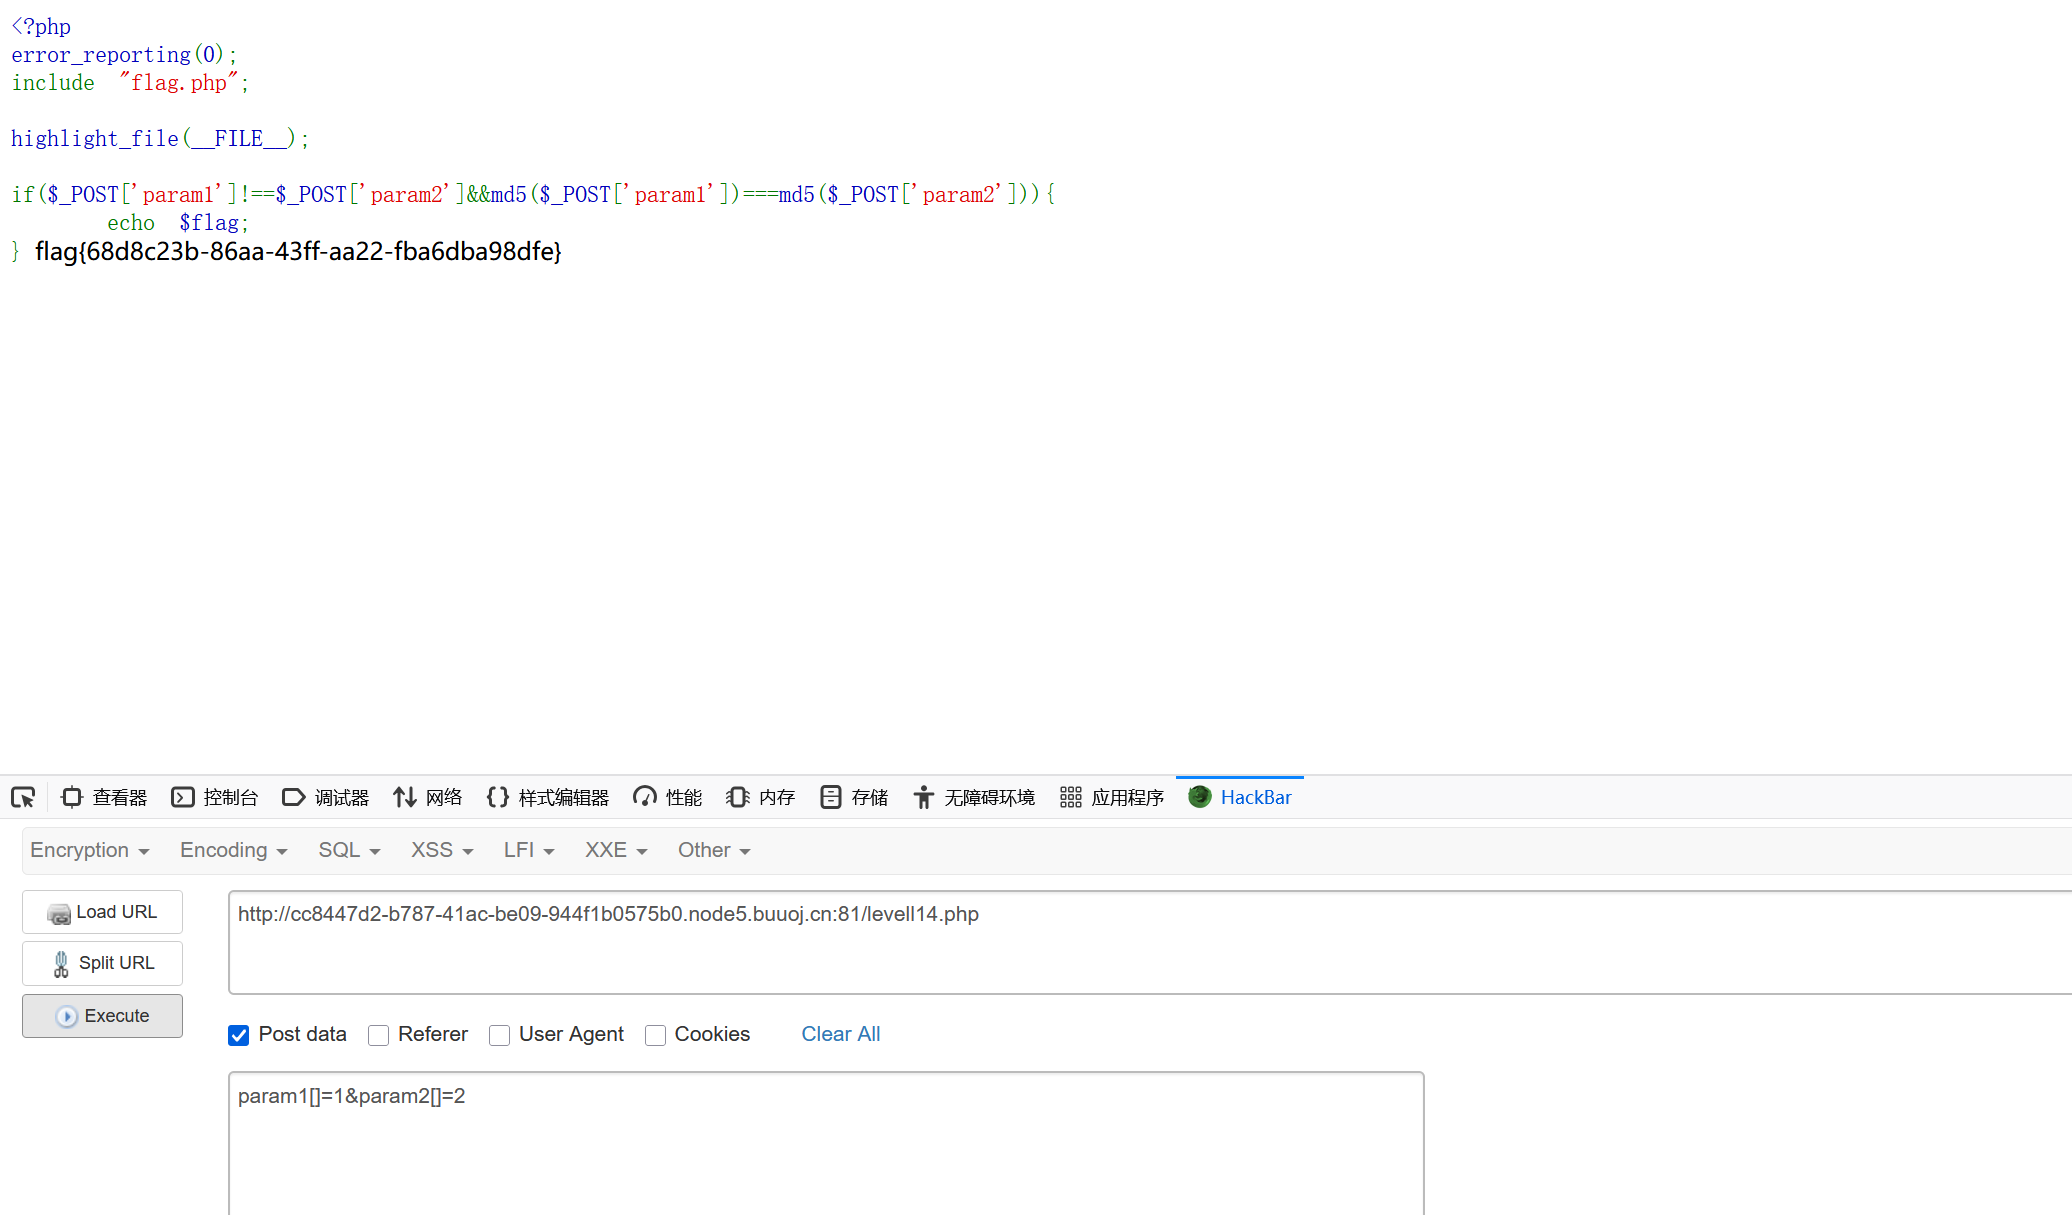Uncheck the Post data checkbox
The width and height of the screenshot is (2072, 1215).
click(x=238, y=1035)
